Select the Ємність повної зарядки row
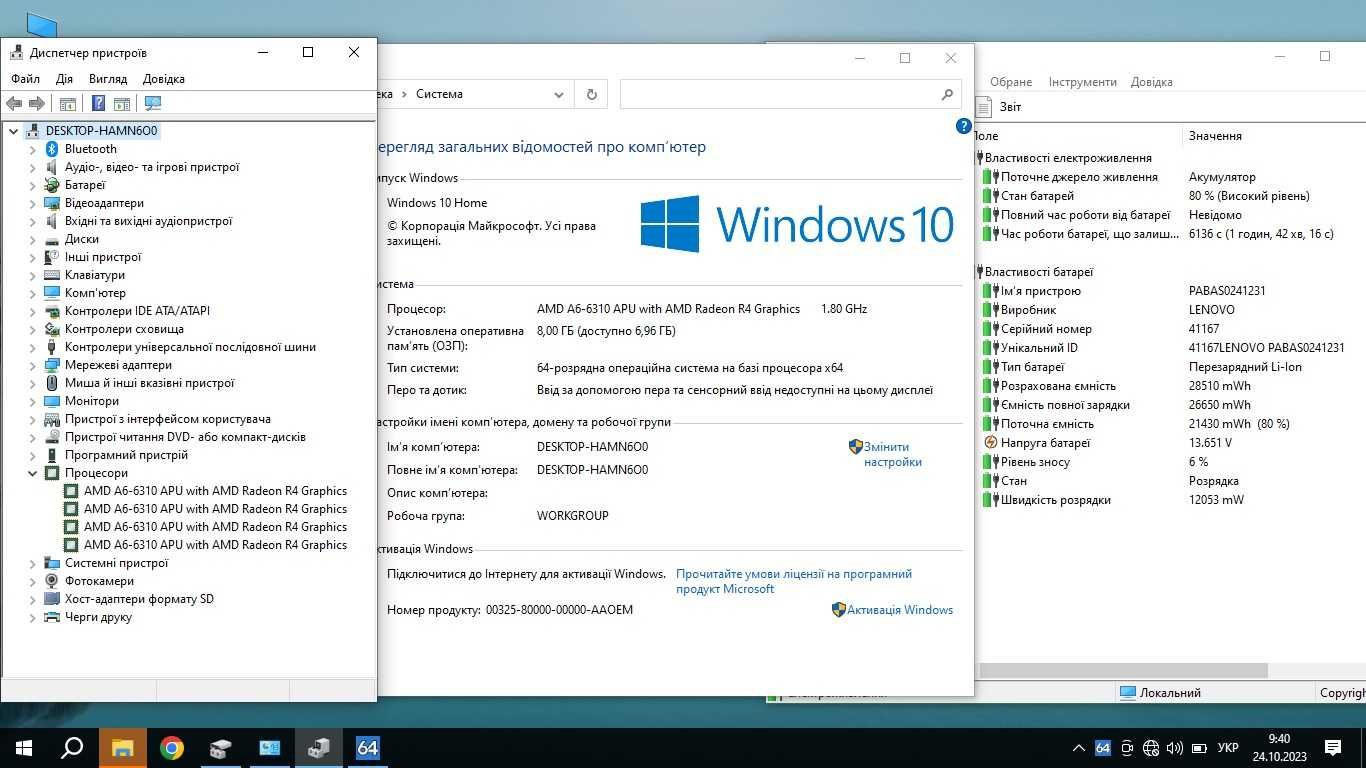 click(1170, 405)
